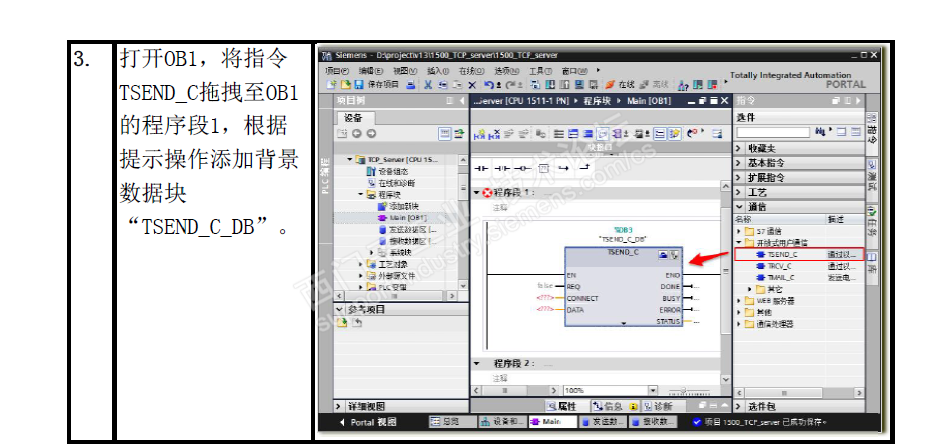Click the <???> CONNECT parameter

pyautogui.click(x=545, y=298)
